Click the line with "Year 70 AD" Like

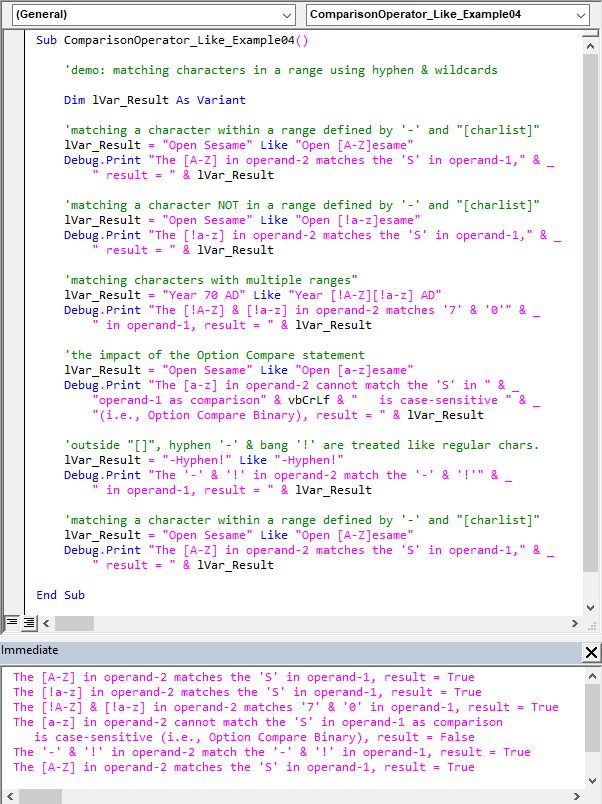point(253,295)
